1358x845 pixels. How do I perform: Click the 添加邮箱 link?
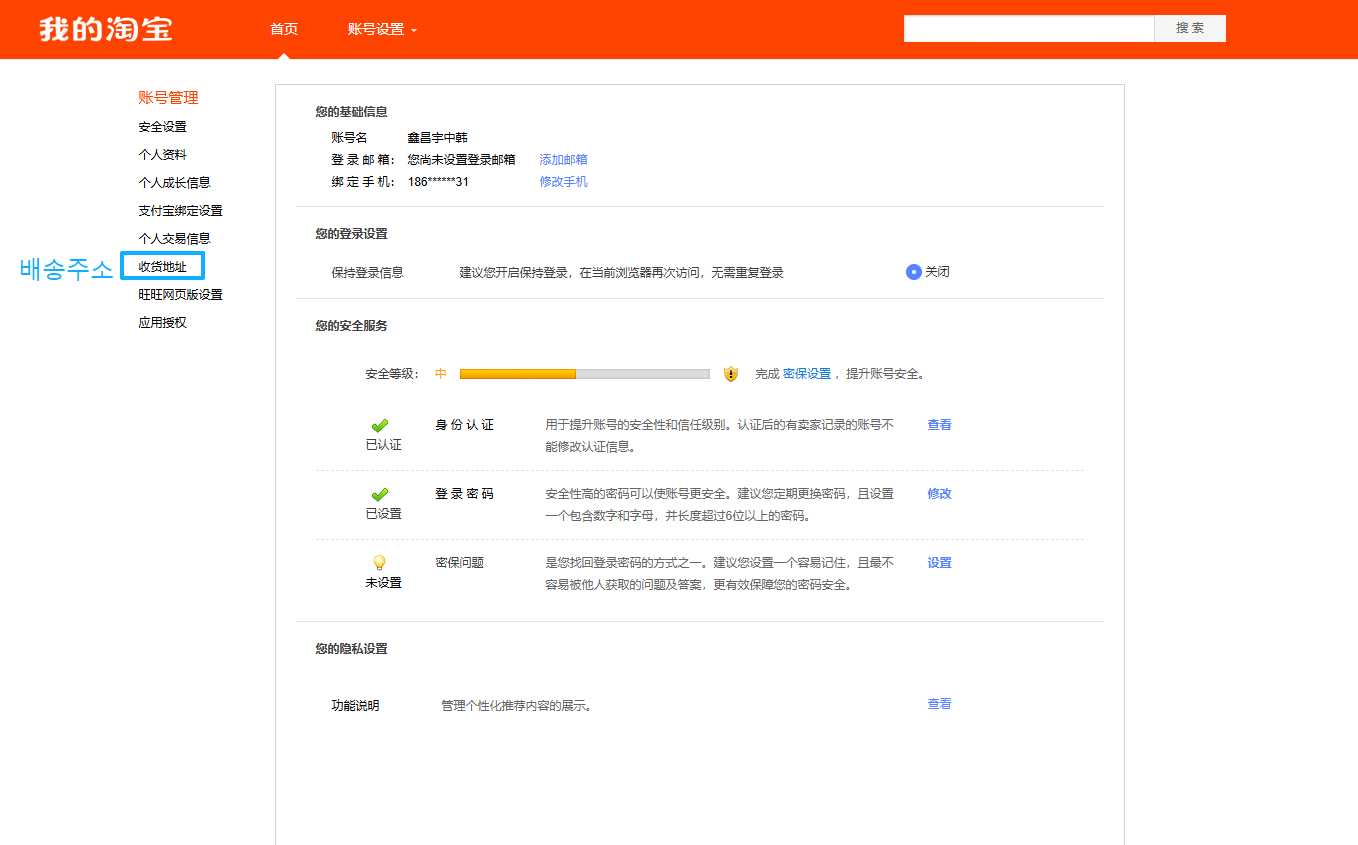563,160
